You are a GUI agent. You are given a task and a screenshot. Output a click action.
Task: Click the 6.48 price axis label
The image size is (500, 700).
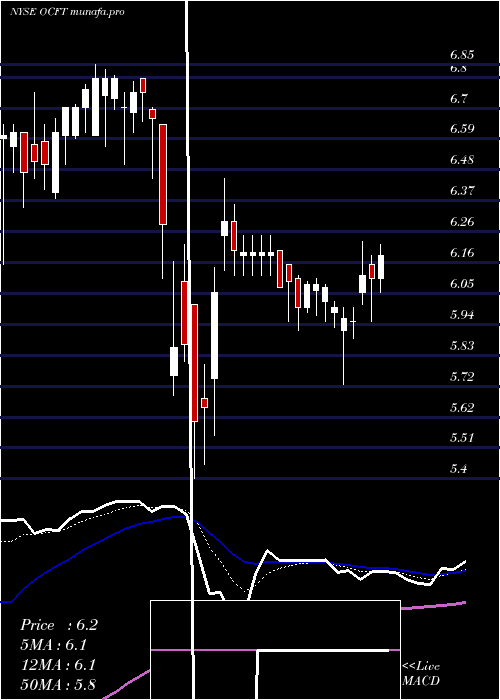pyautogui.click(x=462, y=160)
